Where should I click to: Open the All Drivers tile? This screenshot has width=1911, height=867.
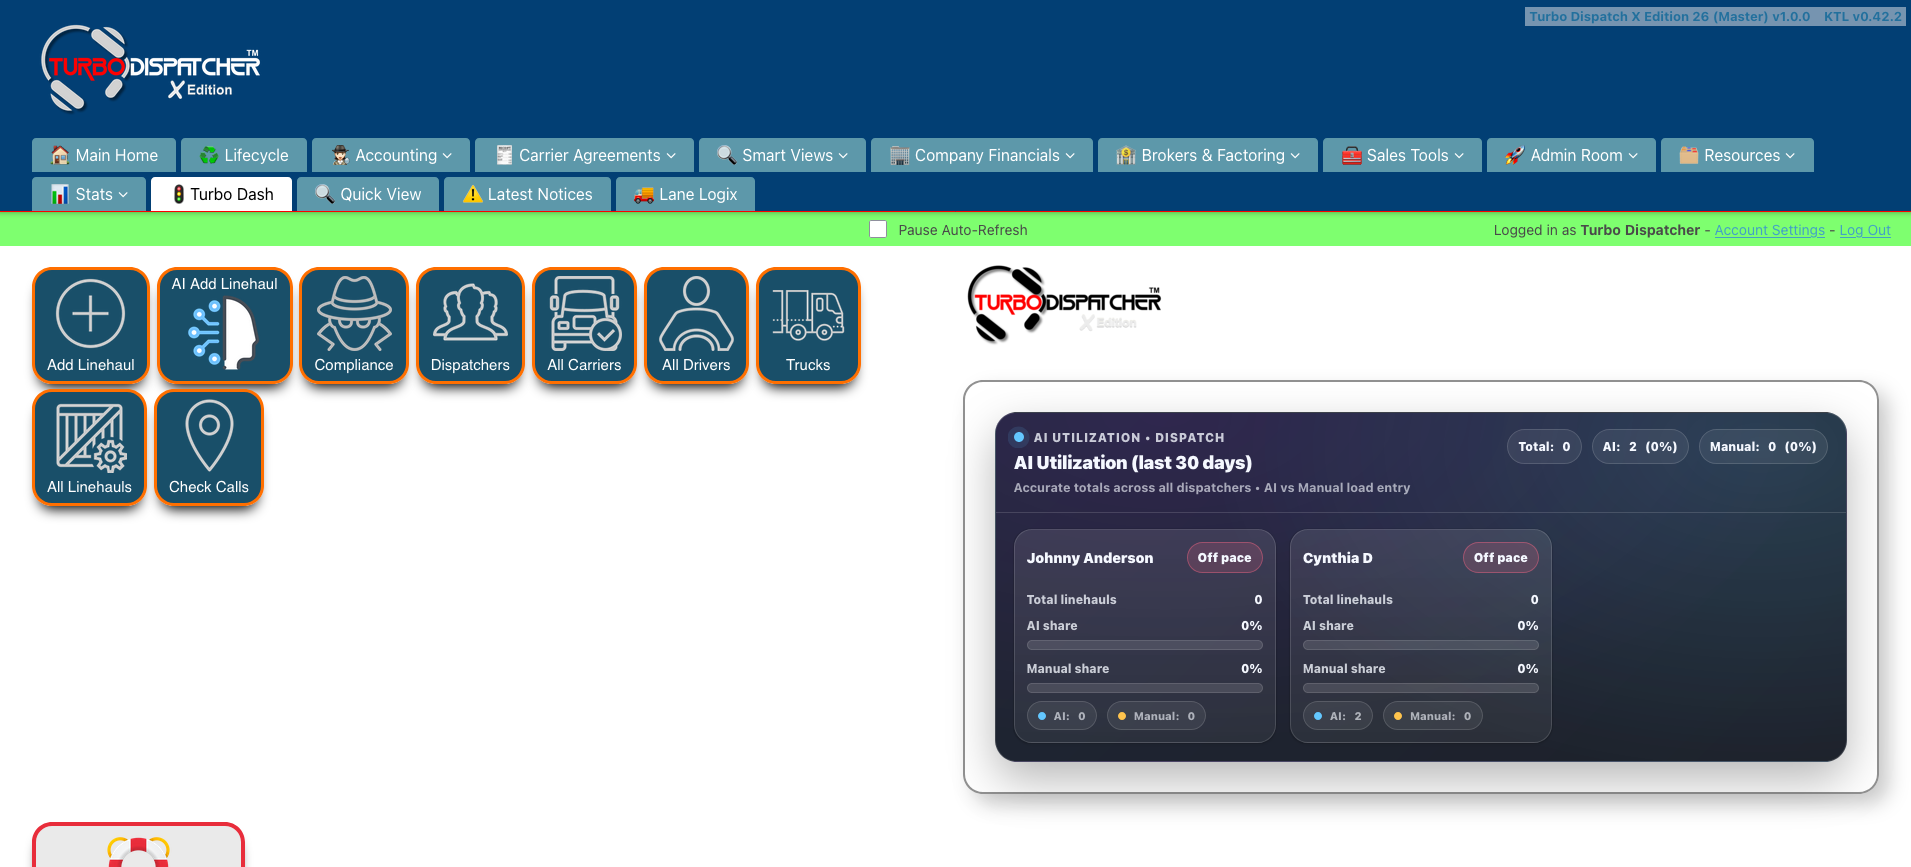(696, 325)
